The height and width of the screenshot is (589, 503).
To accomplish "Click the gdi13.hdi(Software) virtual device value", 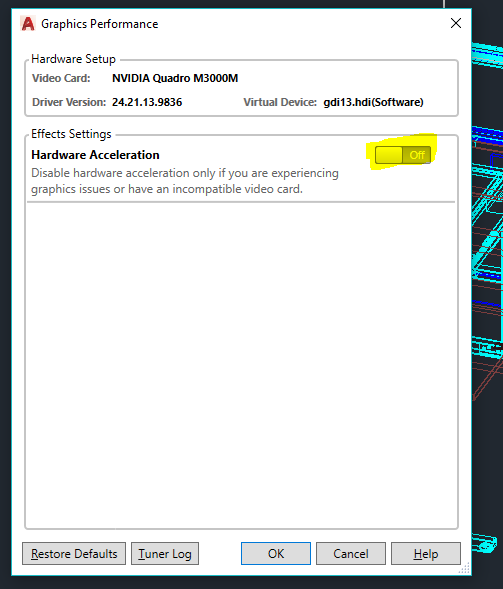I will point(373,102).
